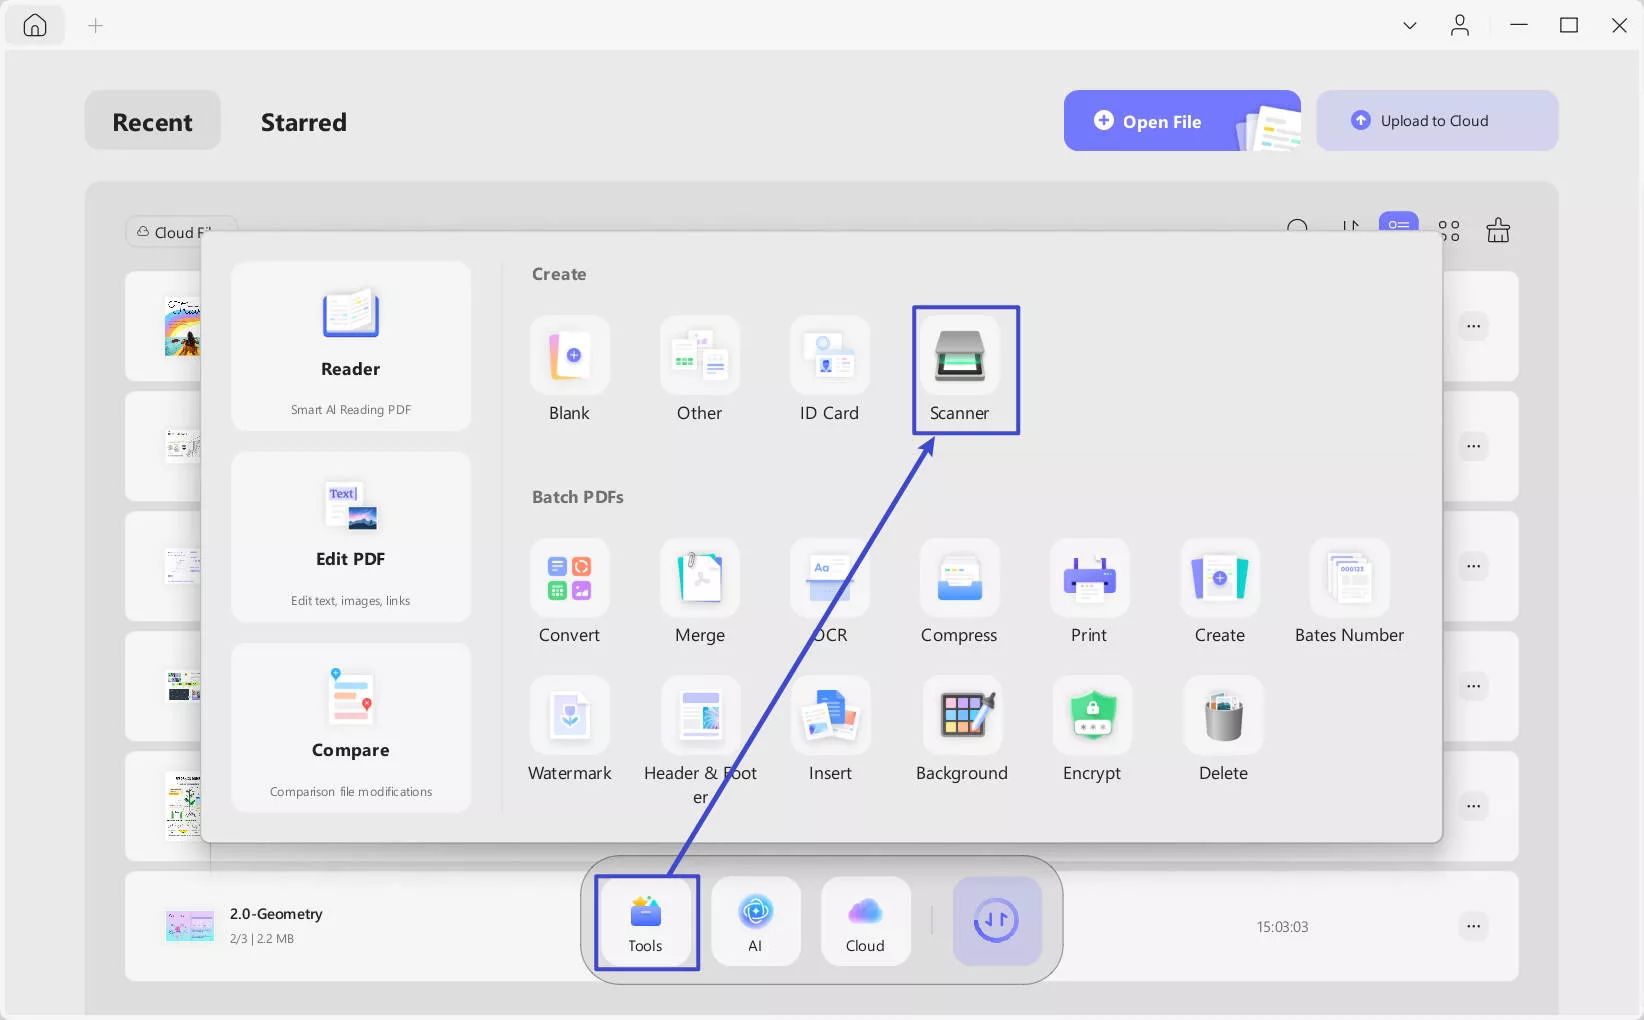Viewport: 1644px width, 1020px height.
Task: Click the 'Create' section heading above Blank
Action: tap(559, 274)
